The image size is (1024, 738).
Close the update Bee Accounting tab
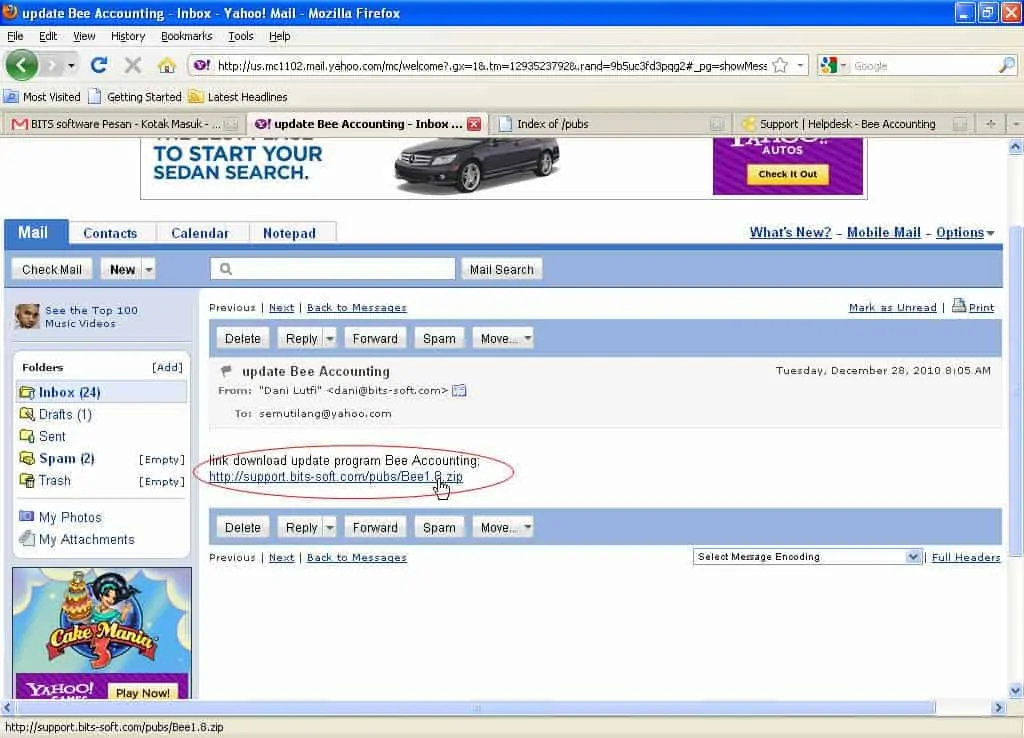pos(474,124)
